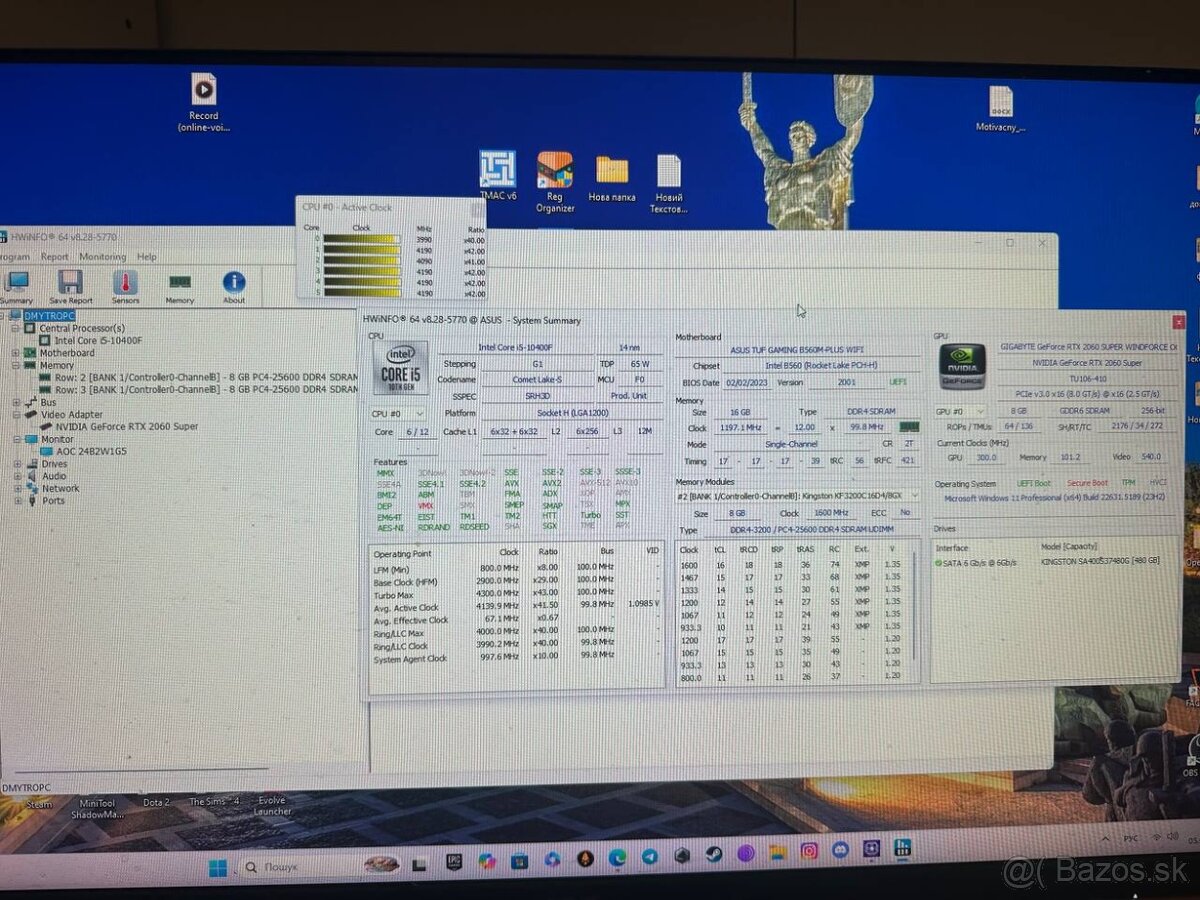Screen dimensions: 1200x900
Task: Select NVIDIA GeForce RTX 2060 Super entry
Action: coord(126,427)
